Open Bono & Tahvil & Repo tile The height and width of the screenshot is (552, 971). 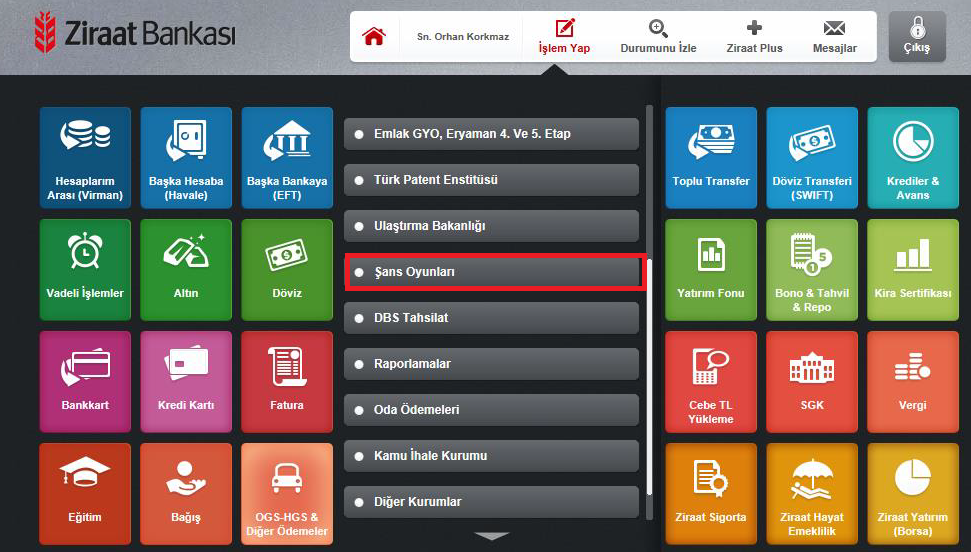(x=812, y=270)
